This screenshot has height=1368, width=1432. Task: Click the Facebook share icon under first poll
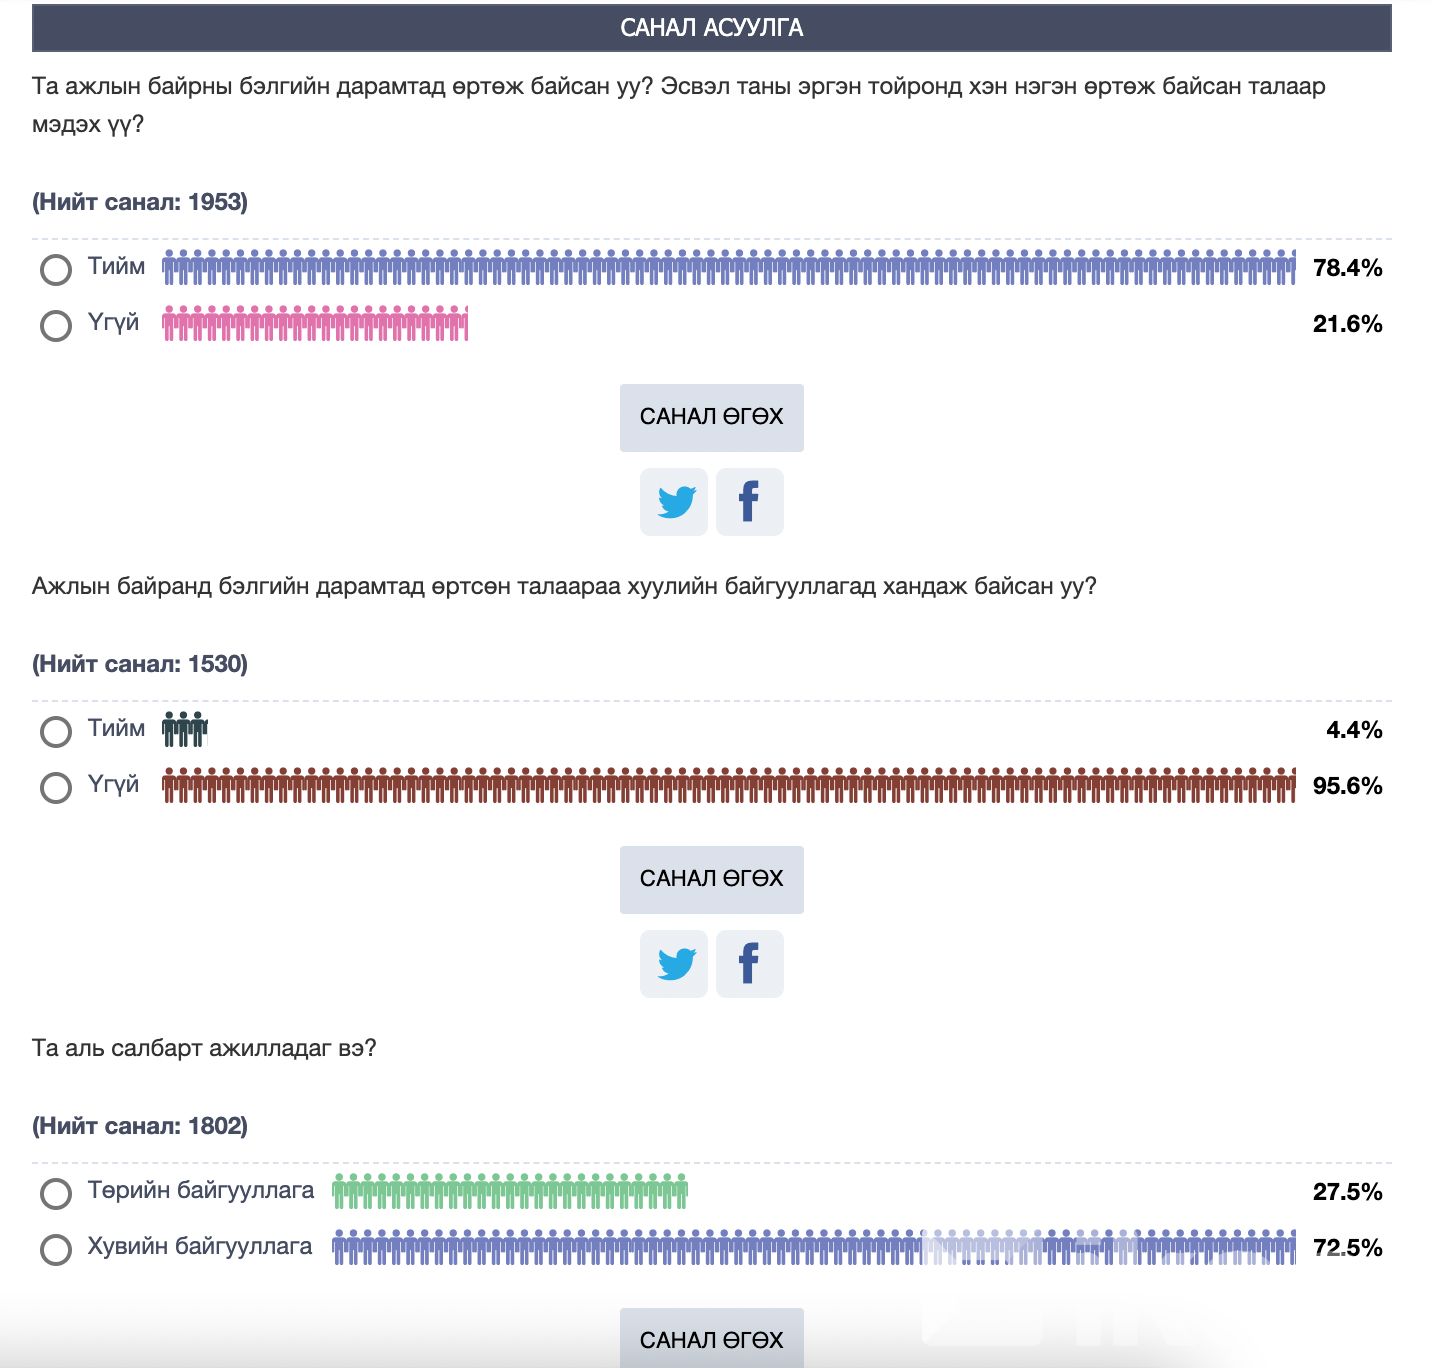coord(749,502)
